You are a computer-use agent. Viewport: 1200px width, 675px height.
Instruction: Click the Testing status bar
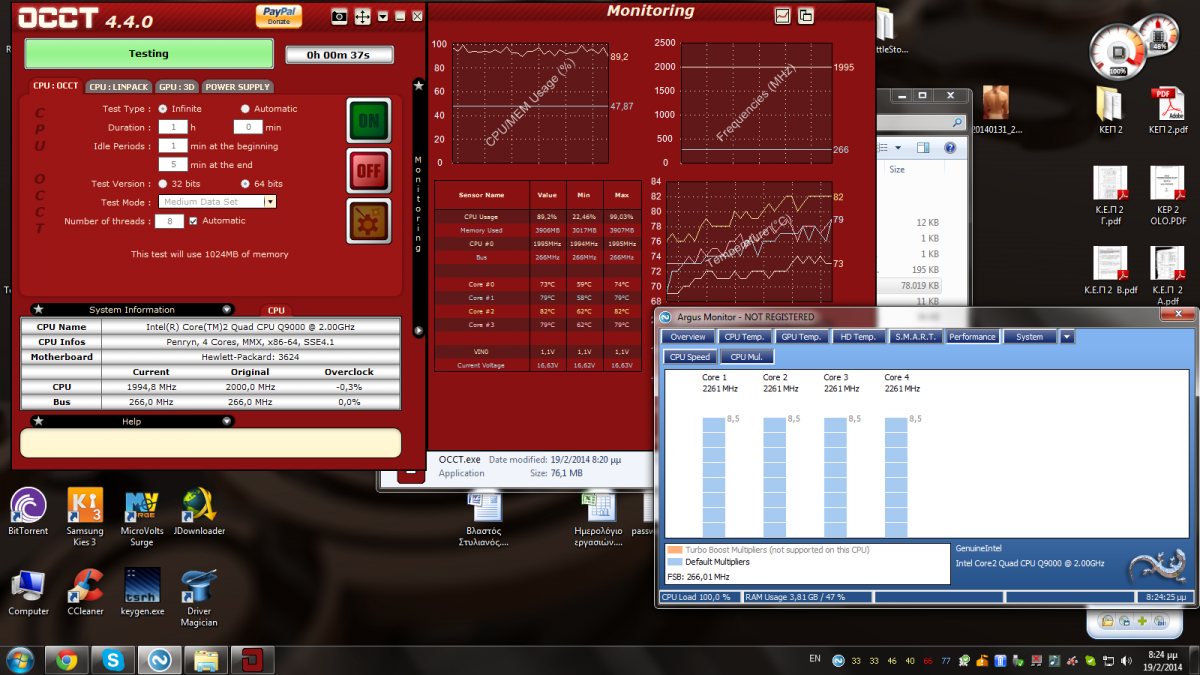point(149,54)
